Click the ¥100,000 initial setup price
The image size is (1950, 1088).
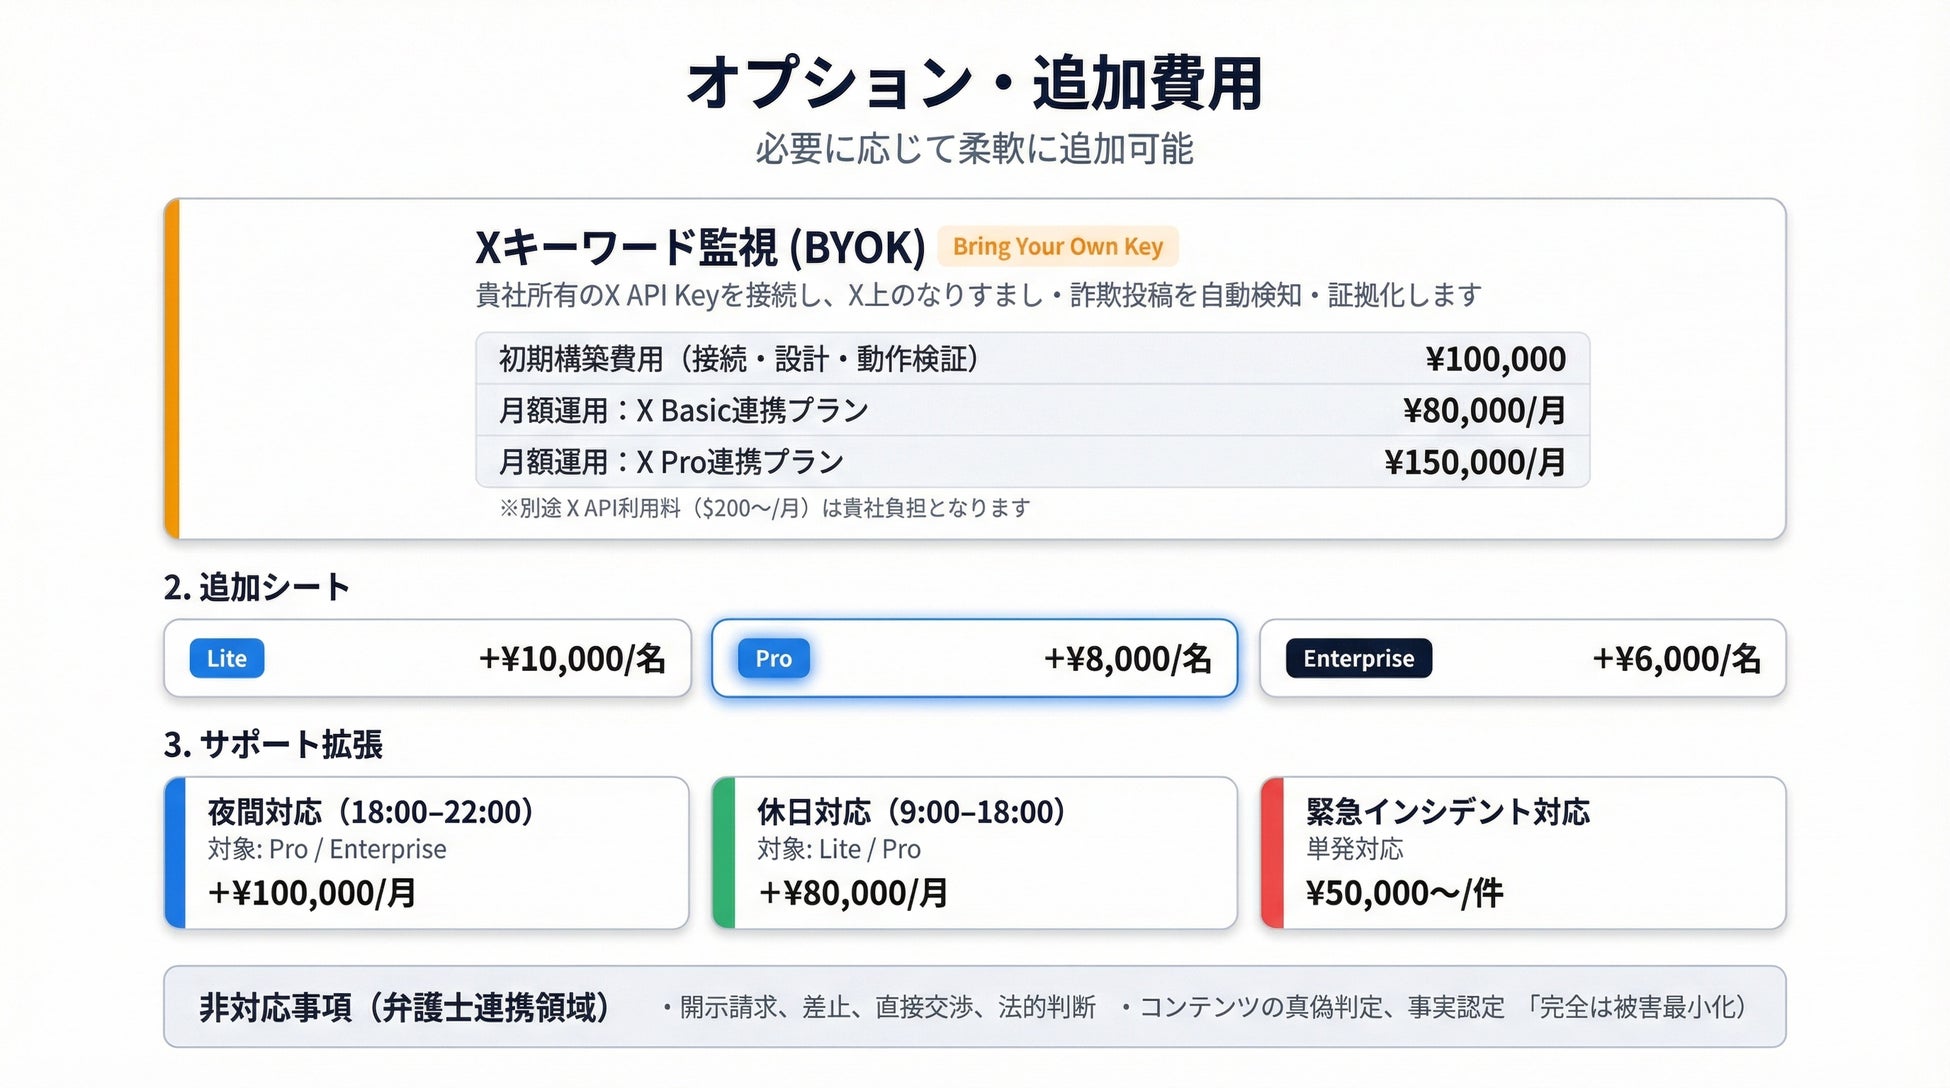(1495, 359)
